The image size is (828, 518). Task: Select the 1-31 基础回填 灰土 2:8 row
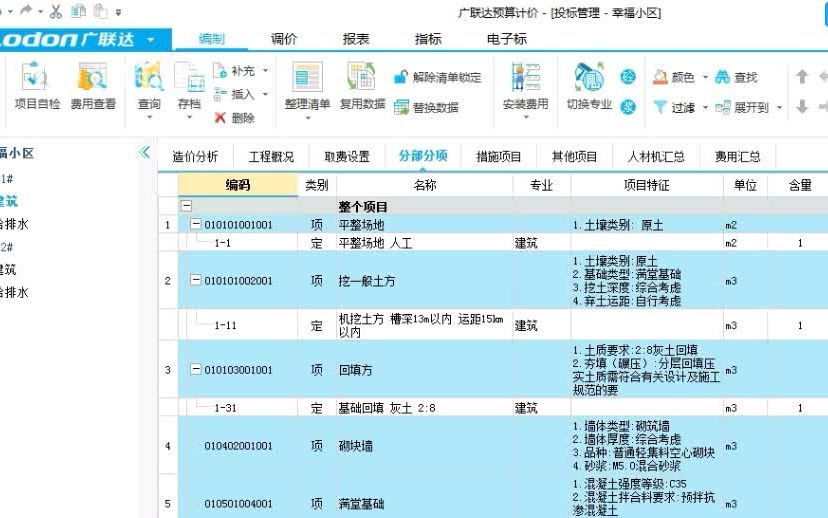[493, 408]
